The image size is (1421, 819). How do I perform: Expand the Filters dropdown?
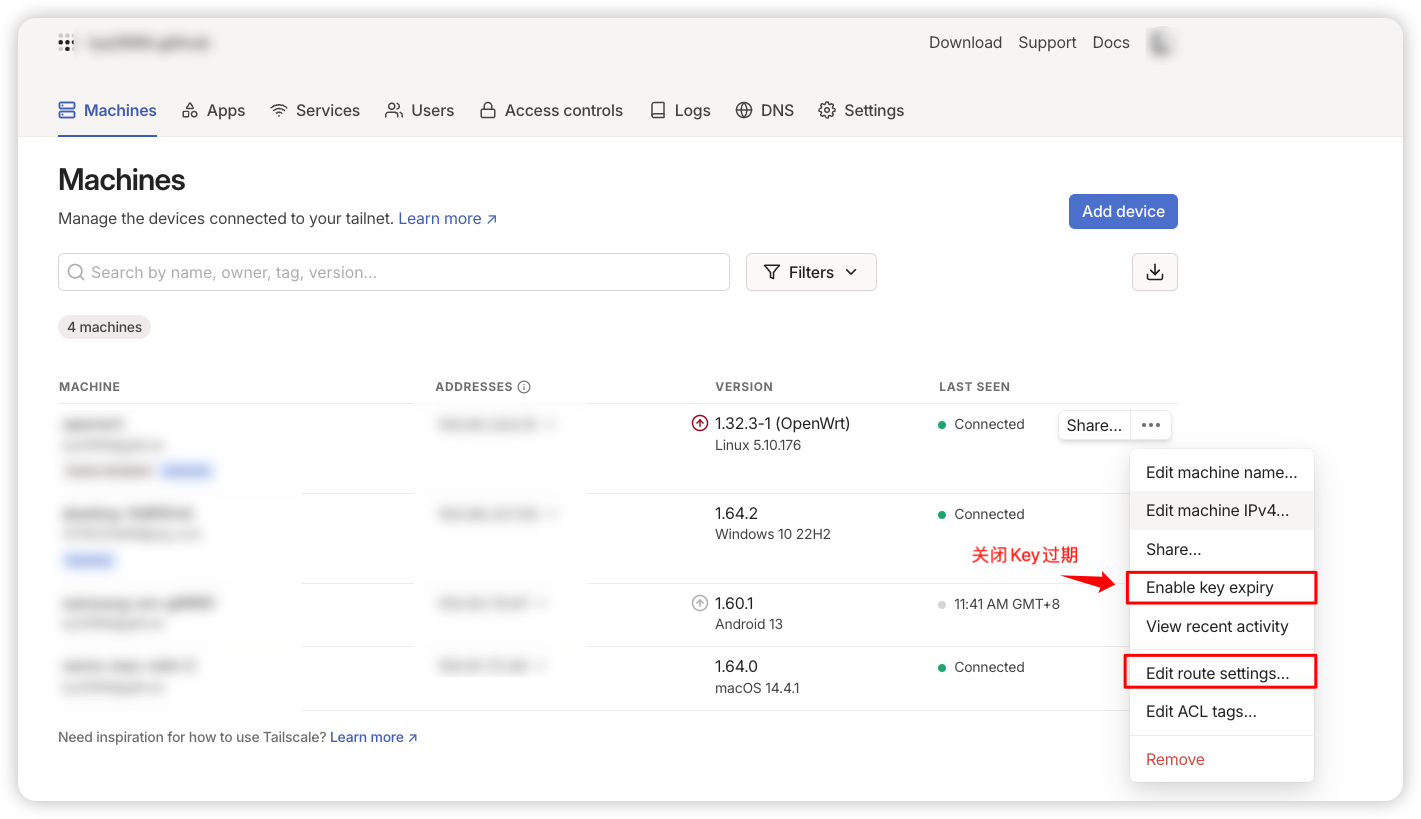click(811, 272)
